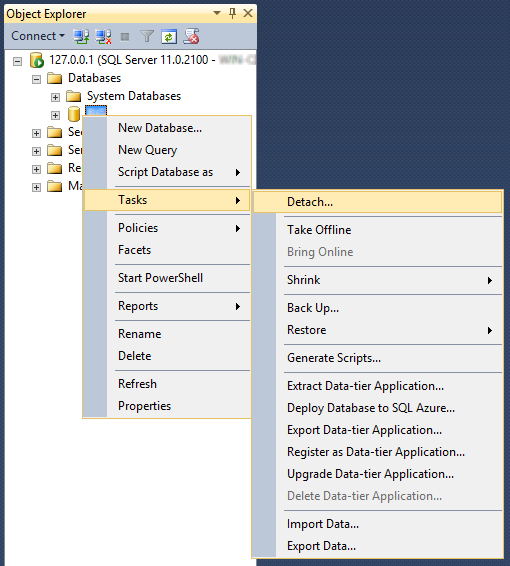The width and height of the screenshot is (510, 566).
Task: Expand the Replication folder node
Action: 36,169
